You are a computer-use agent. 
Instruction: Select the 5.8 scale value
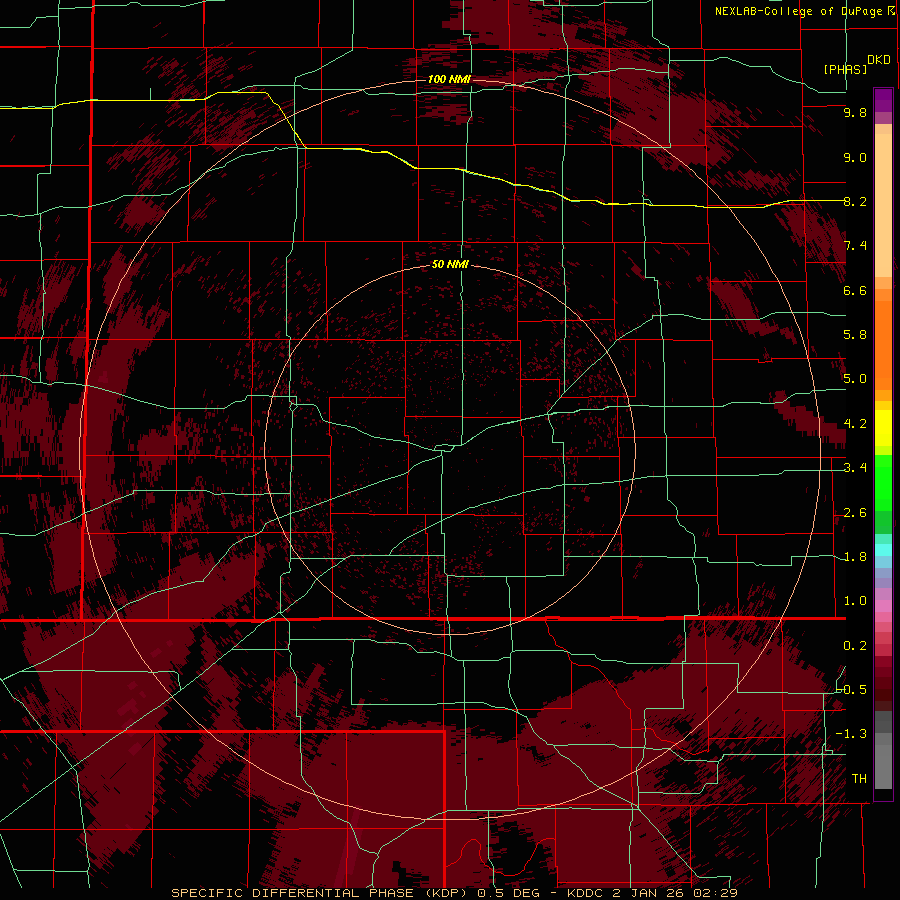coord(855,335)
